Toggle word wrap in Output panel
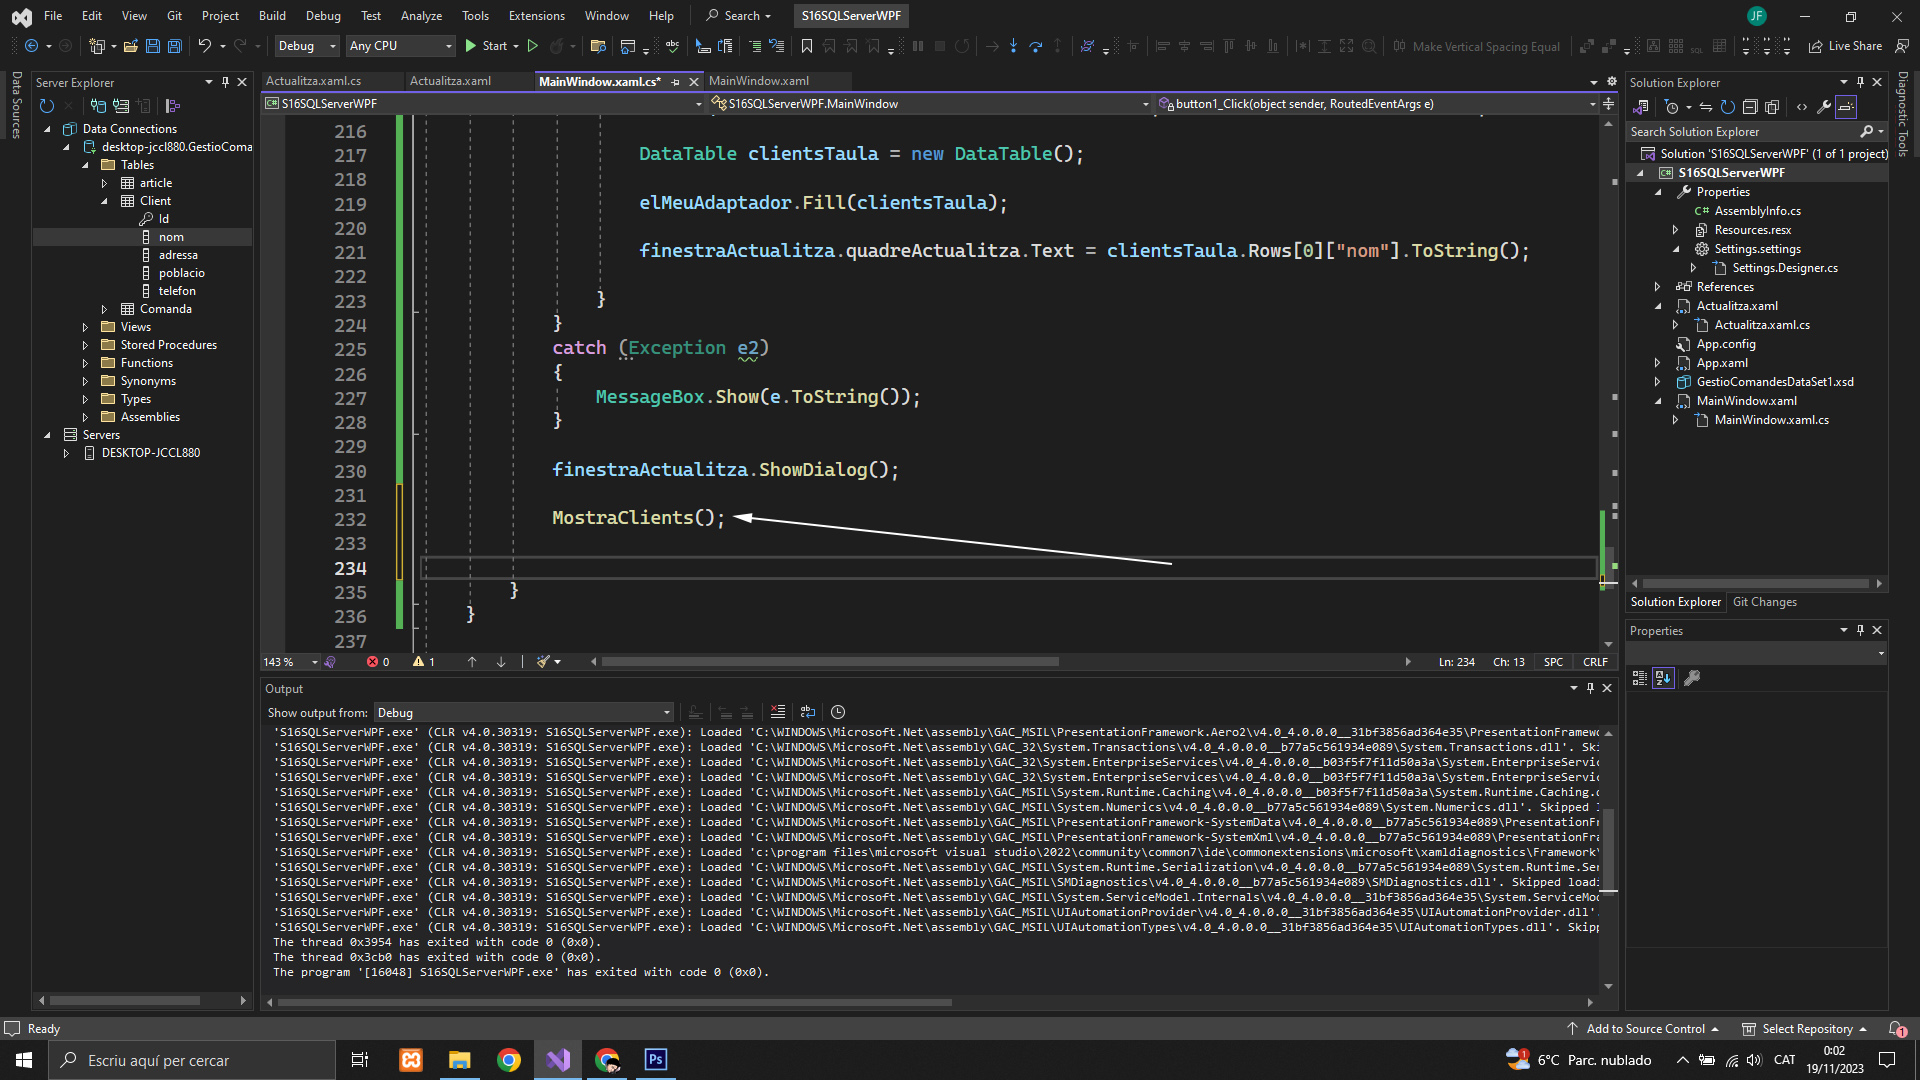The height and width of the screenshot is (1080, 1920). (808, 712)
